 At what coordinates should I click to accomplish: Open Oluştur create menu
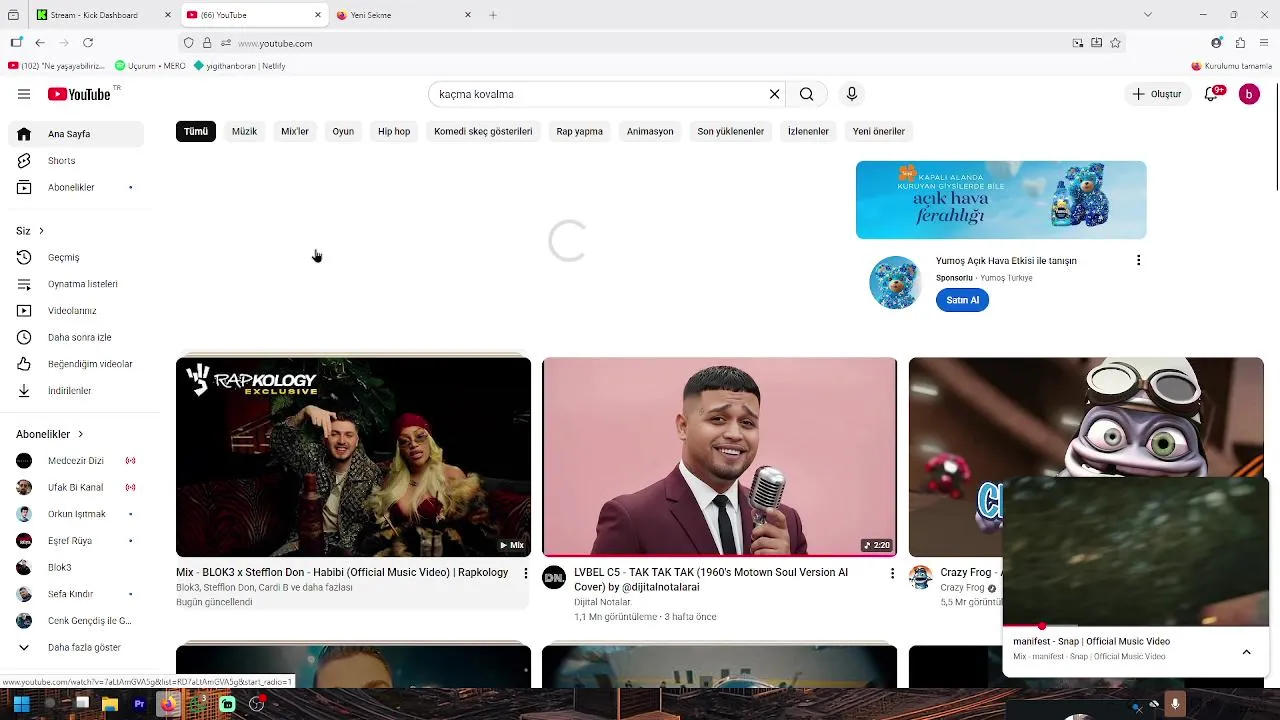click(1157, 94)
